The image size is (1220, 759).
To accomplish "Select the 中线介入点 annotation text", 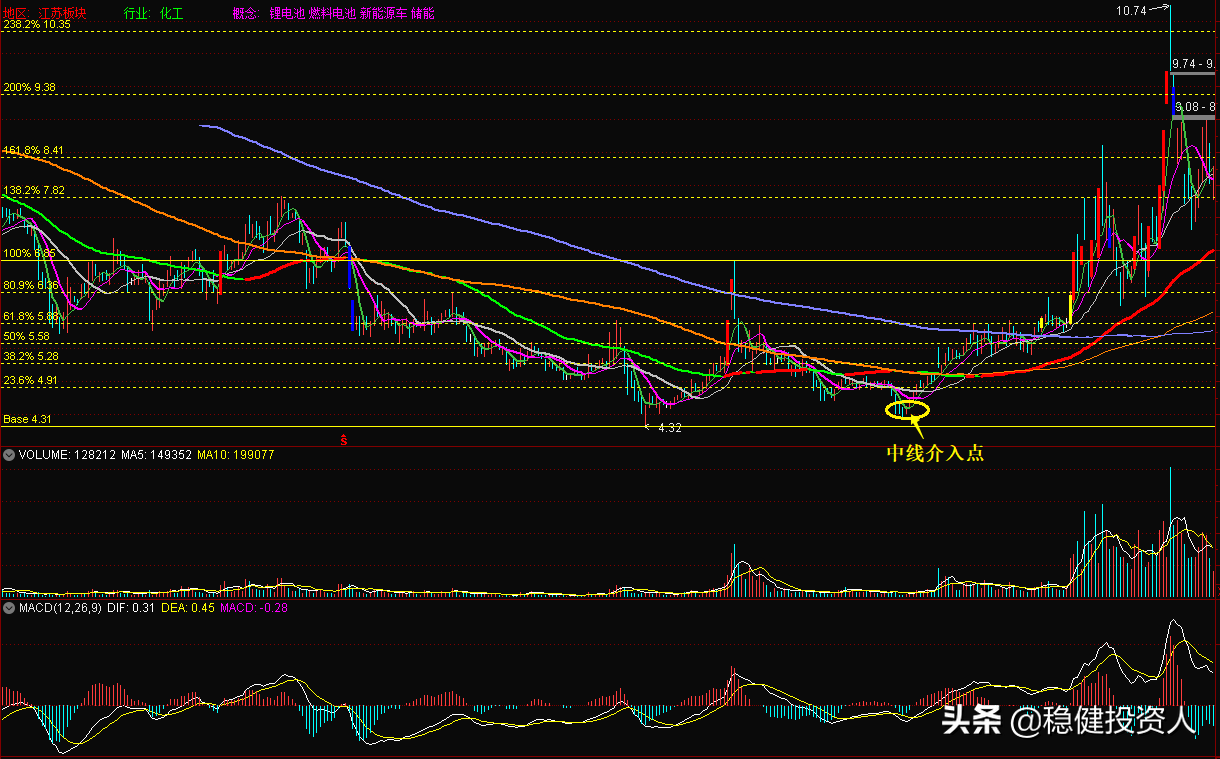I will click(936, 453).
